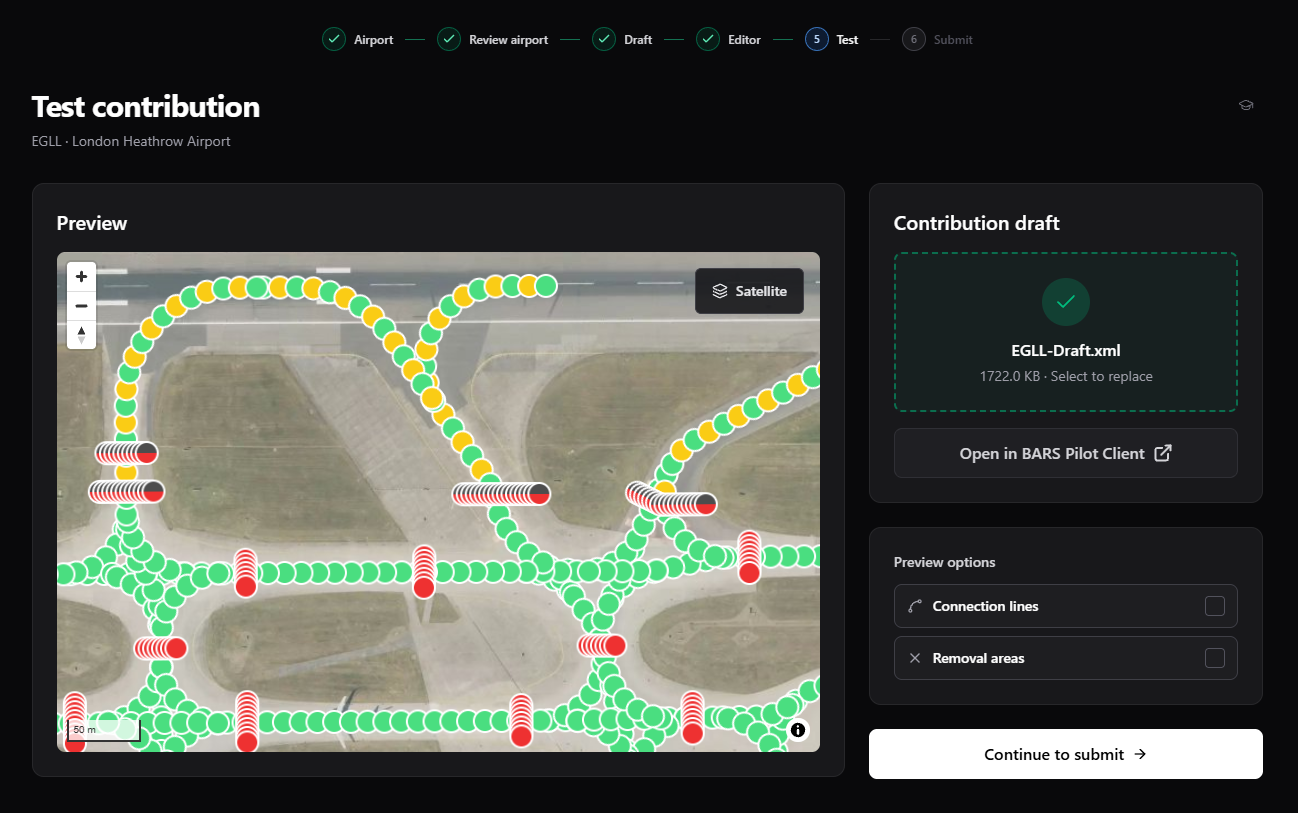Click the graduation cap tutorial icon
This screenshot has height=813, width=1298.
pos(1246,105)
